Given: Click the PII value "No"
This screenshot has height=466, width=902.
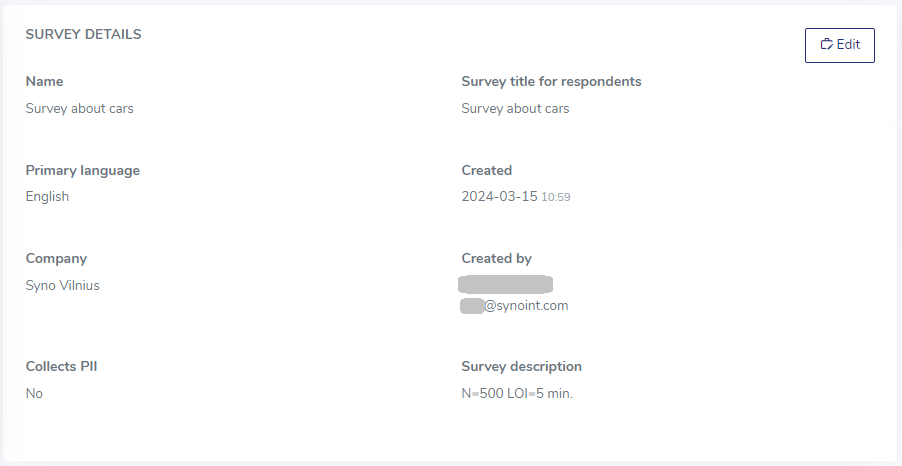Looking at the screenshot, I should point(34,394).
